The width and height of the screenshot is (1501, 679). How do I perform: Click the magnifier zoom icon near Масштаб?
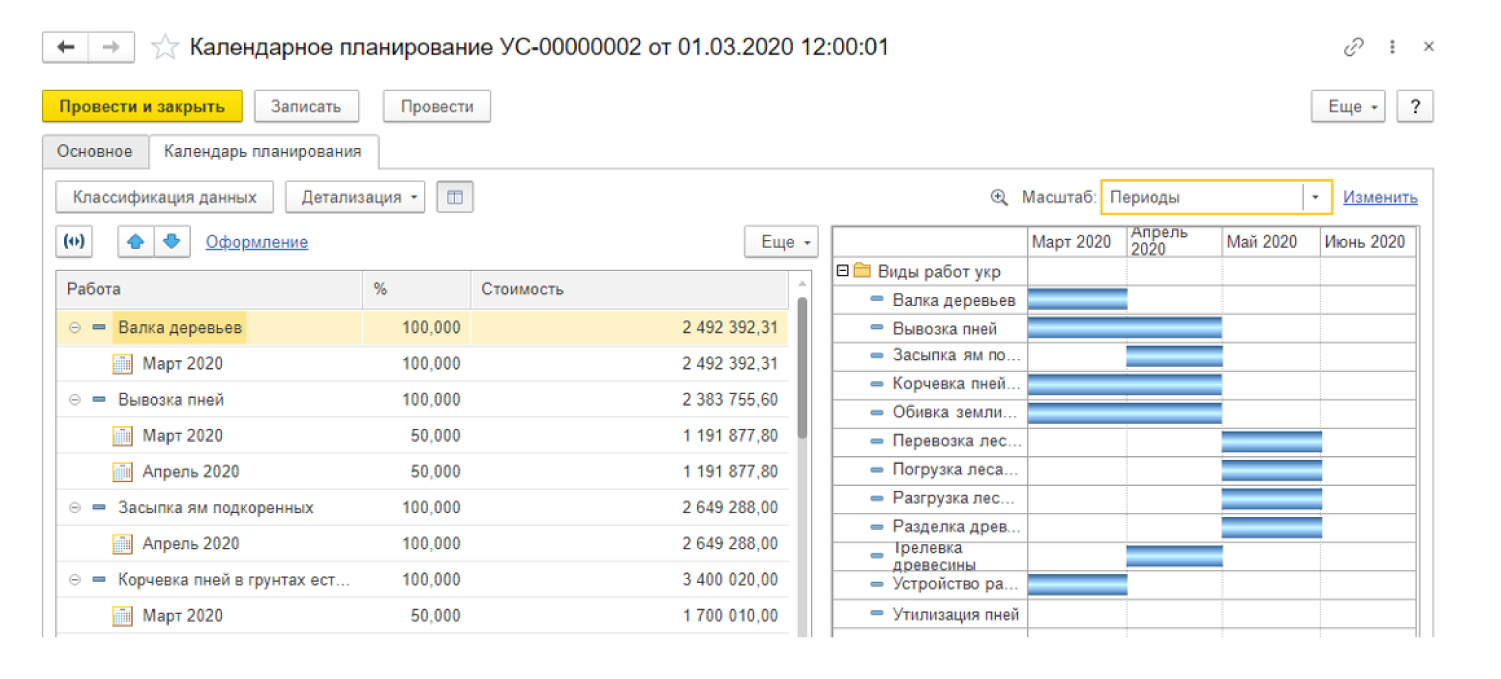click(999, 198)
